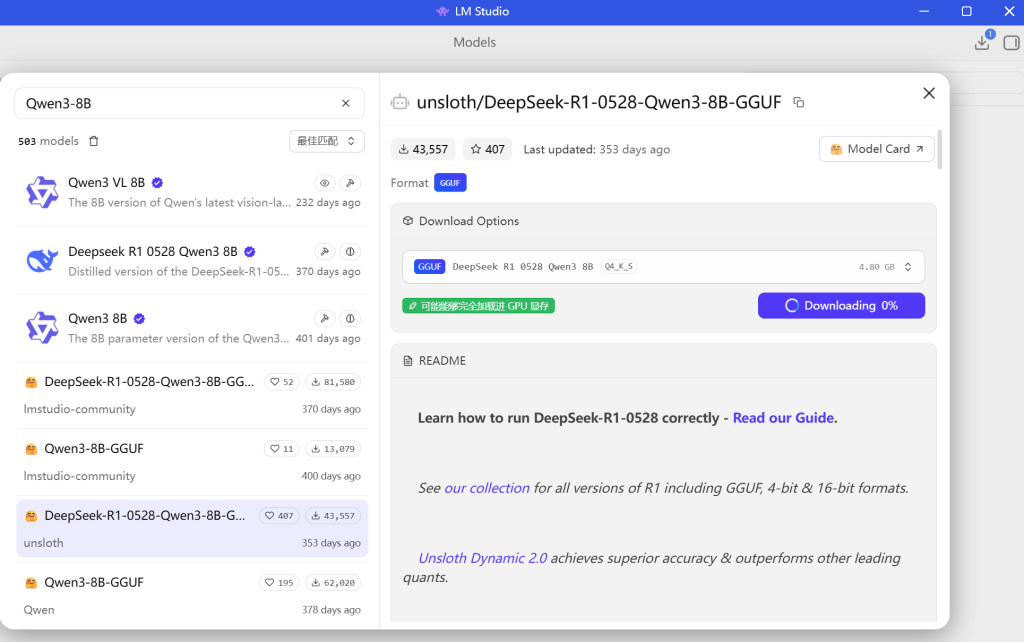The image size is (1024, 642).
Task: Select the Deepseek R1 0528 Qwen3 8B staff pick
Action: pos(192,261)
